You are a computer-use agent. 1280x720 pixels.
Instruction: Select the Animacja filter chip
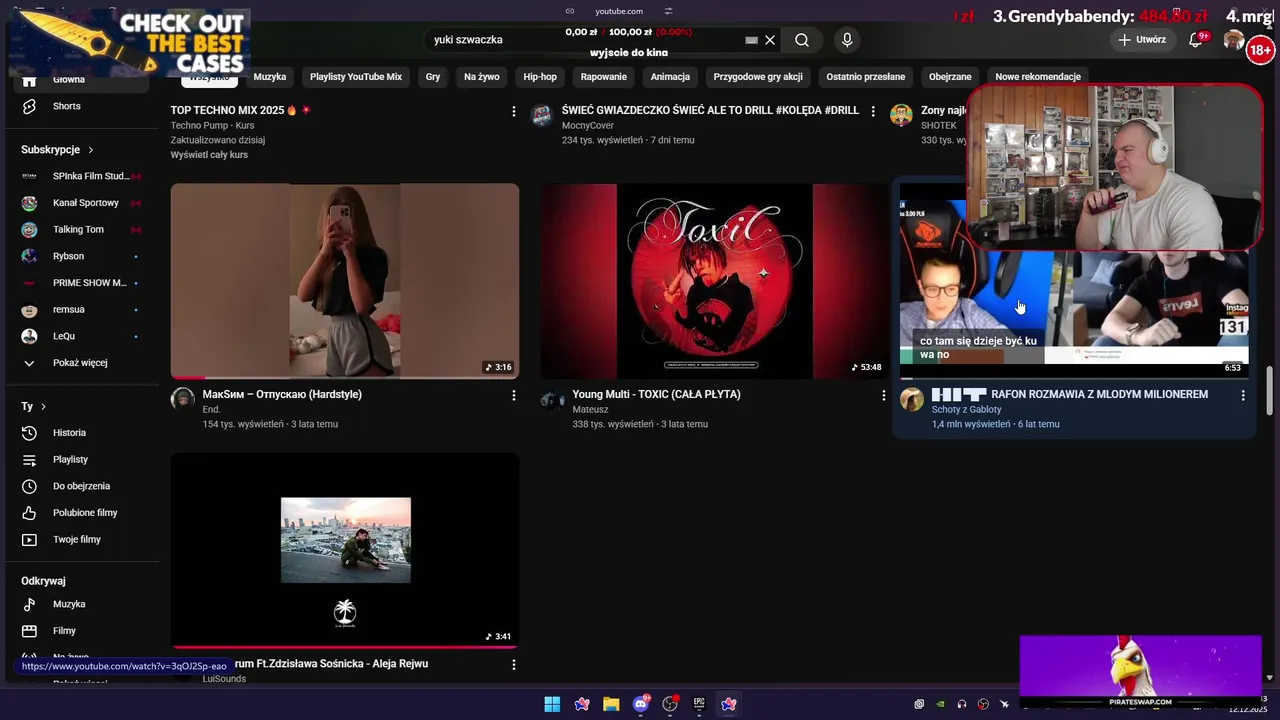point(670,77)
